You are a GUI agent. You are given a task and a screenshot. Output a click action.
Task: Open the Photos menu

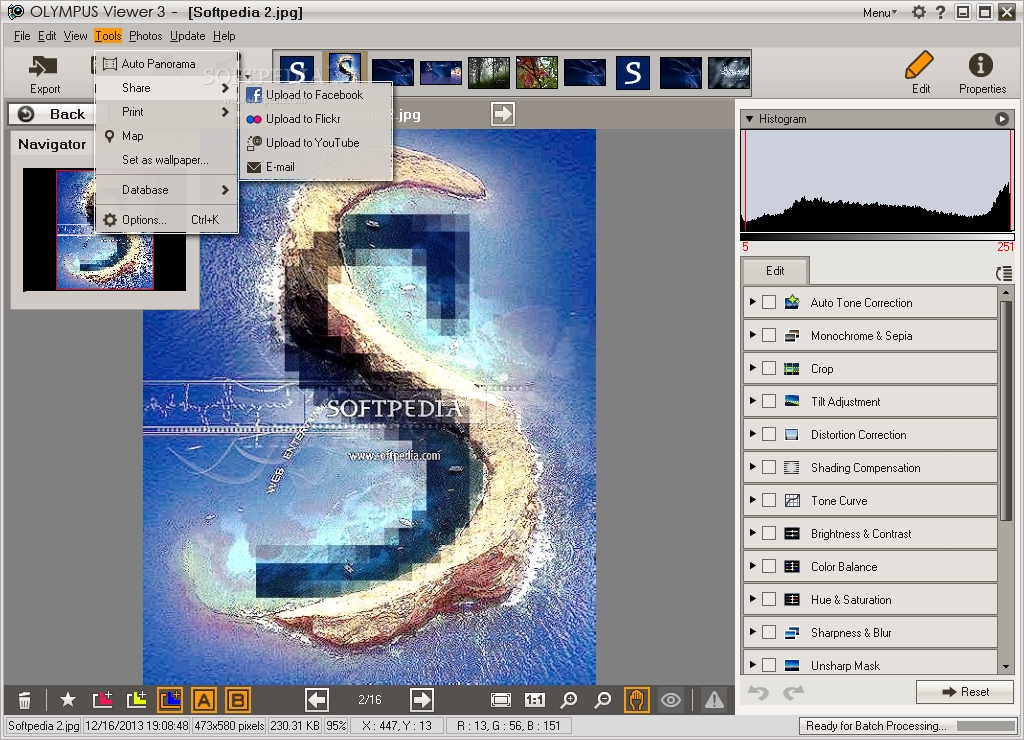click(x=145, y=36)
